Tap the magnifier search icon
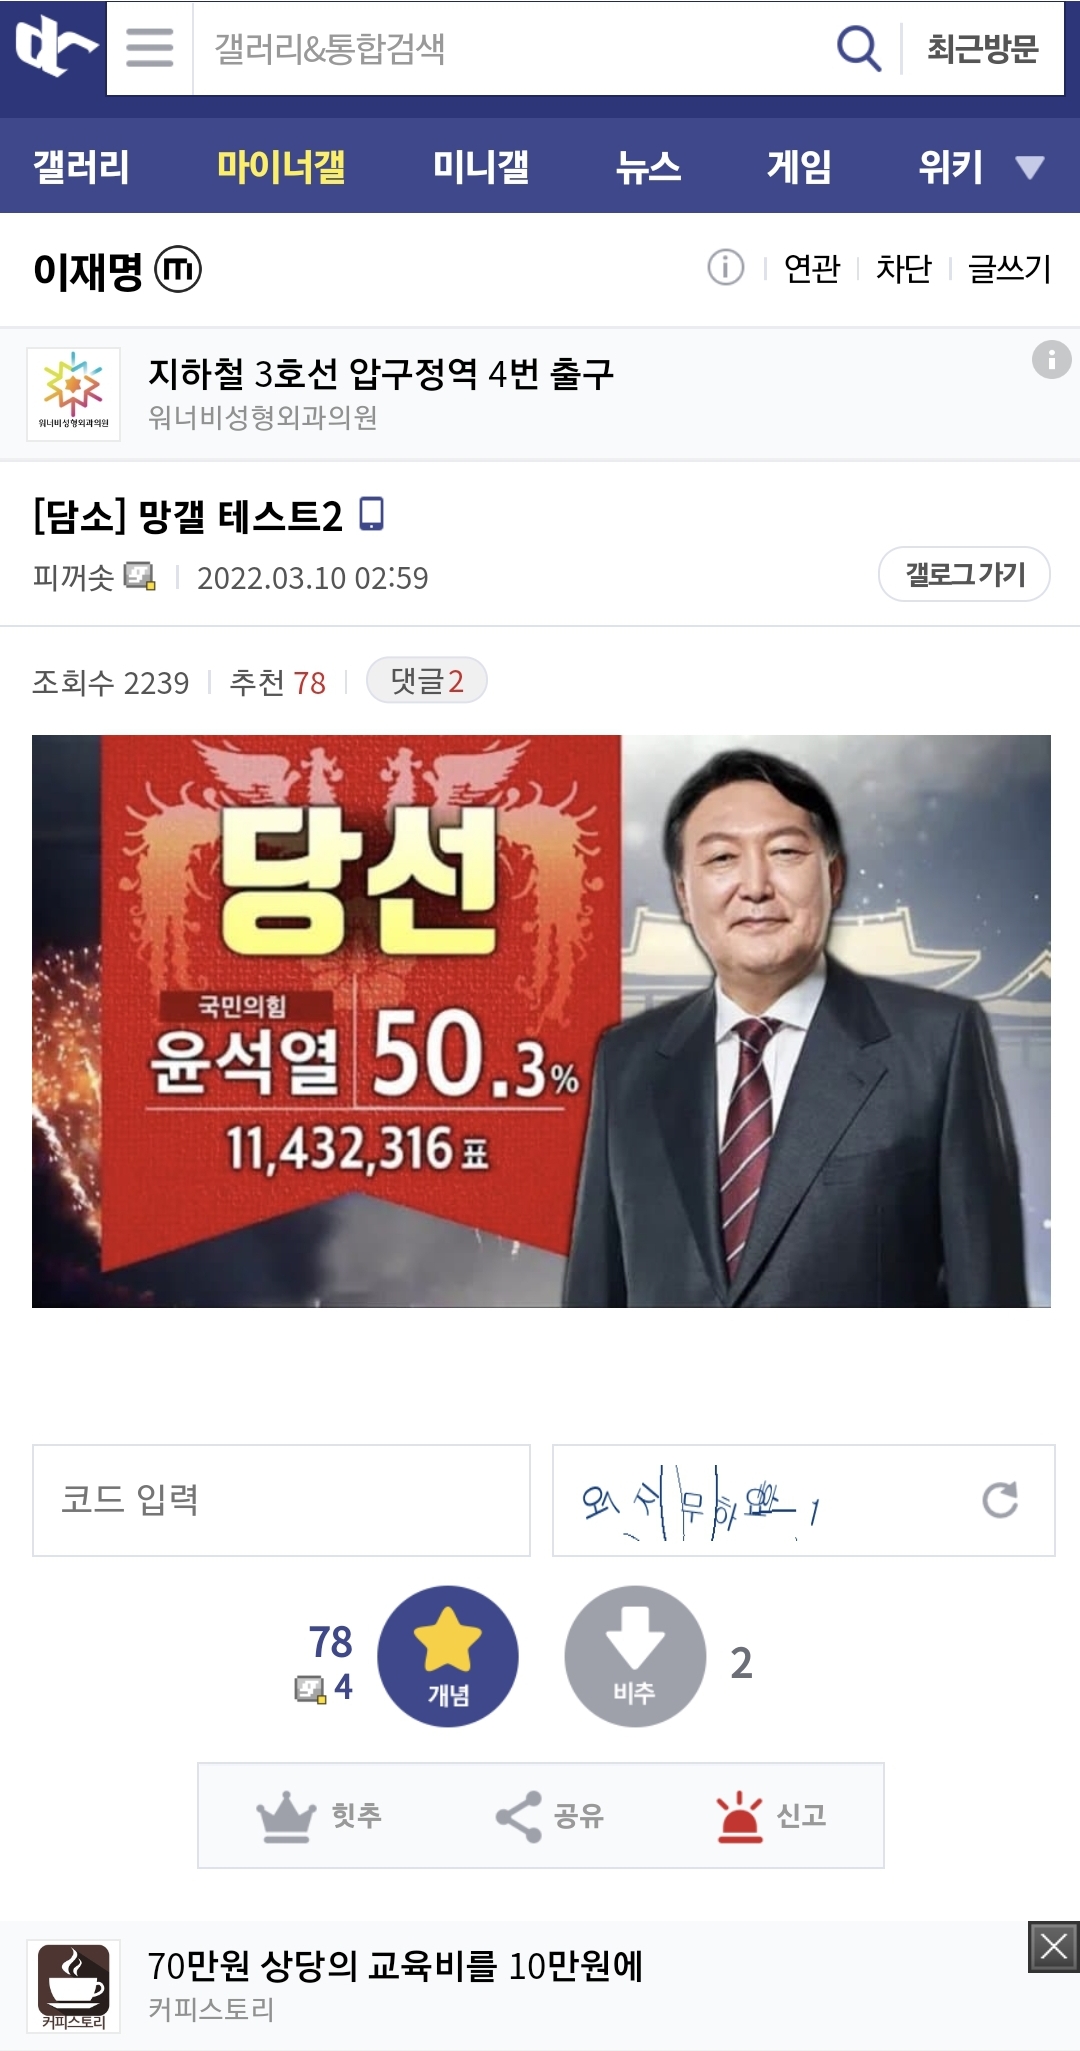This screenshot has width=1080, height=2051. (x=858, y=48)
